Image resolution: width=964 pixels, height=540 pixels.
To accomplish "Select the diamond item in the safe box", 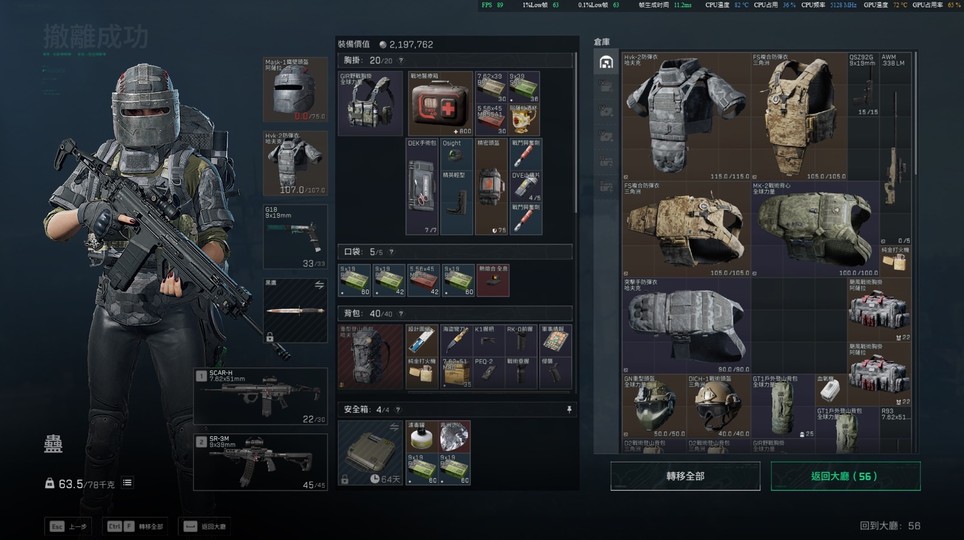I will 455,436.
